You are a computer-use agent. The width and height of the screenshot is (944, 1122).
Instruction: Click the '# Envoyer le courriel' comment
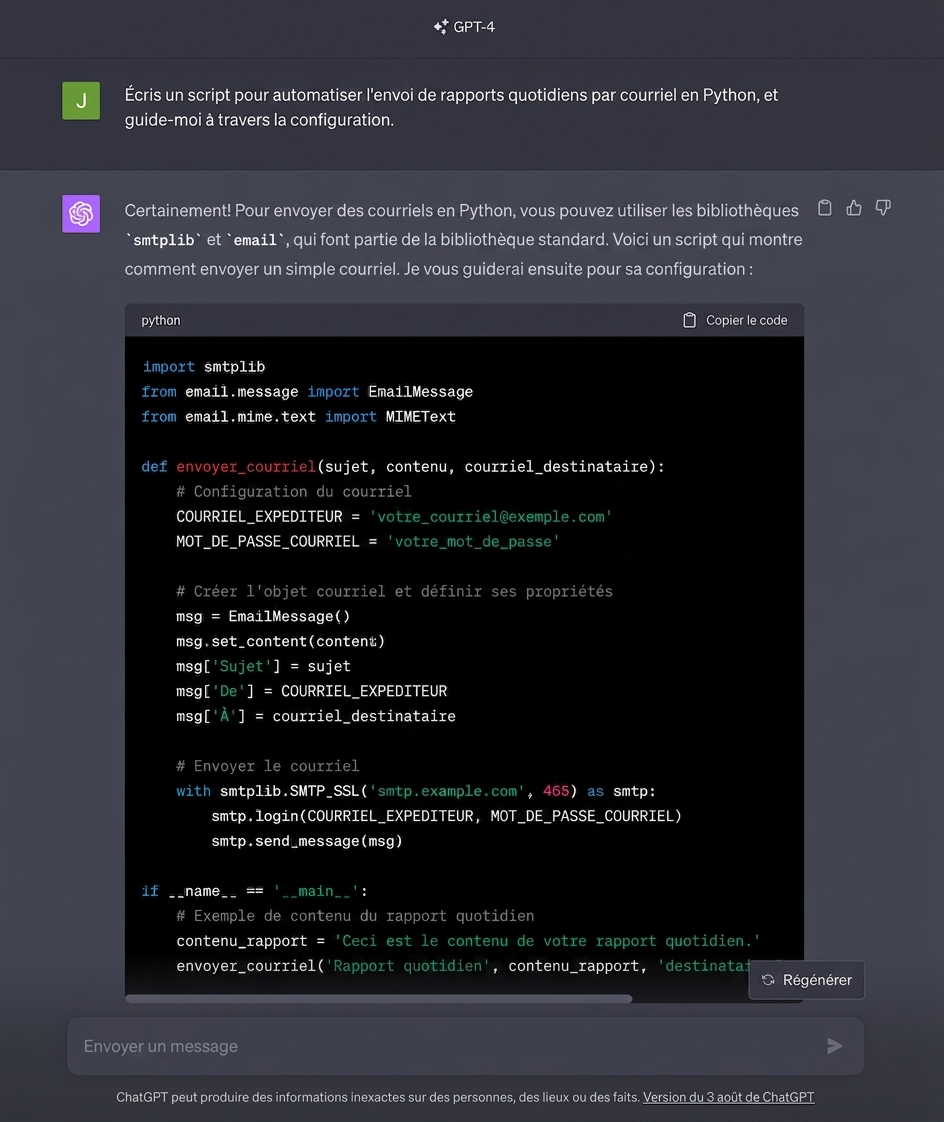268,766
